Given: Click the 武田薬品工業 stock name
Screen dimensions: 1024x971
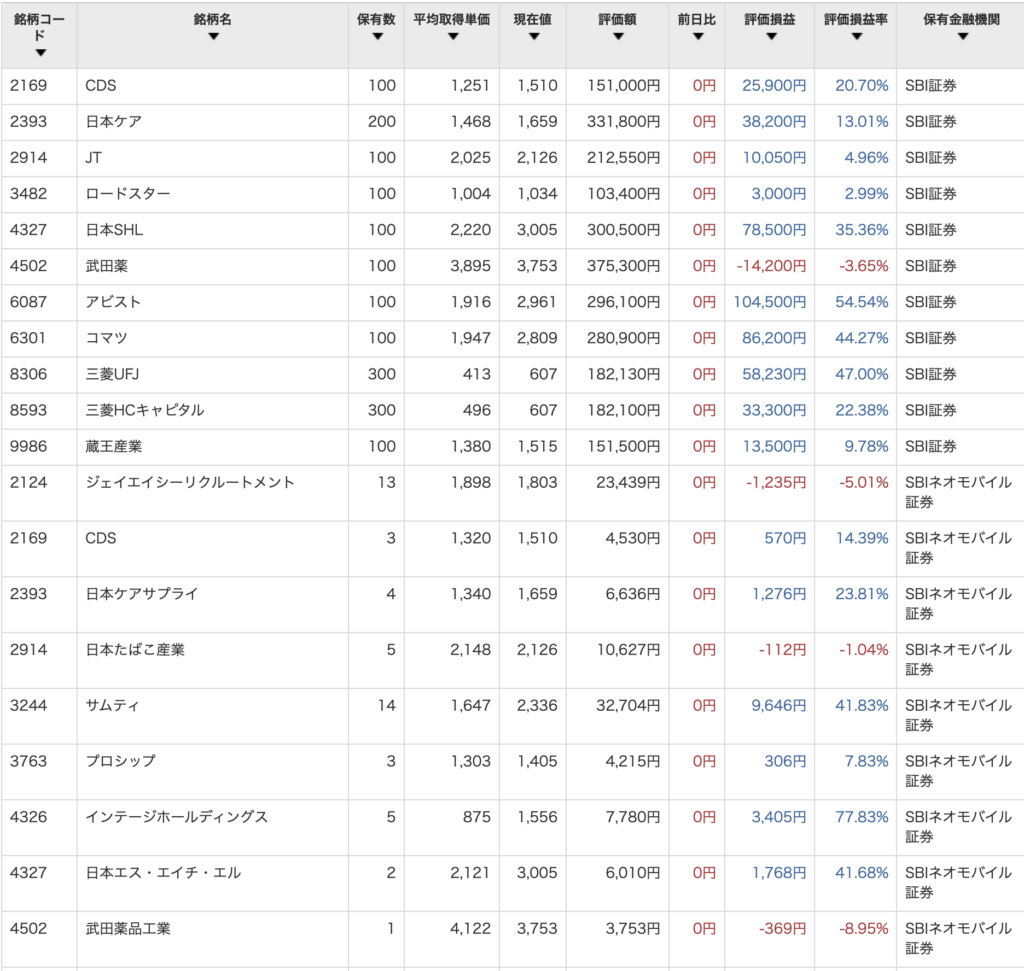Looking at the screenshot, I should (x=128, y=929).
